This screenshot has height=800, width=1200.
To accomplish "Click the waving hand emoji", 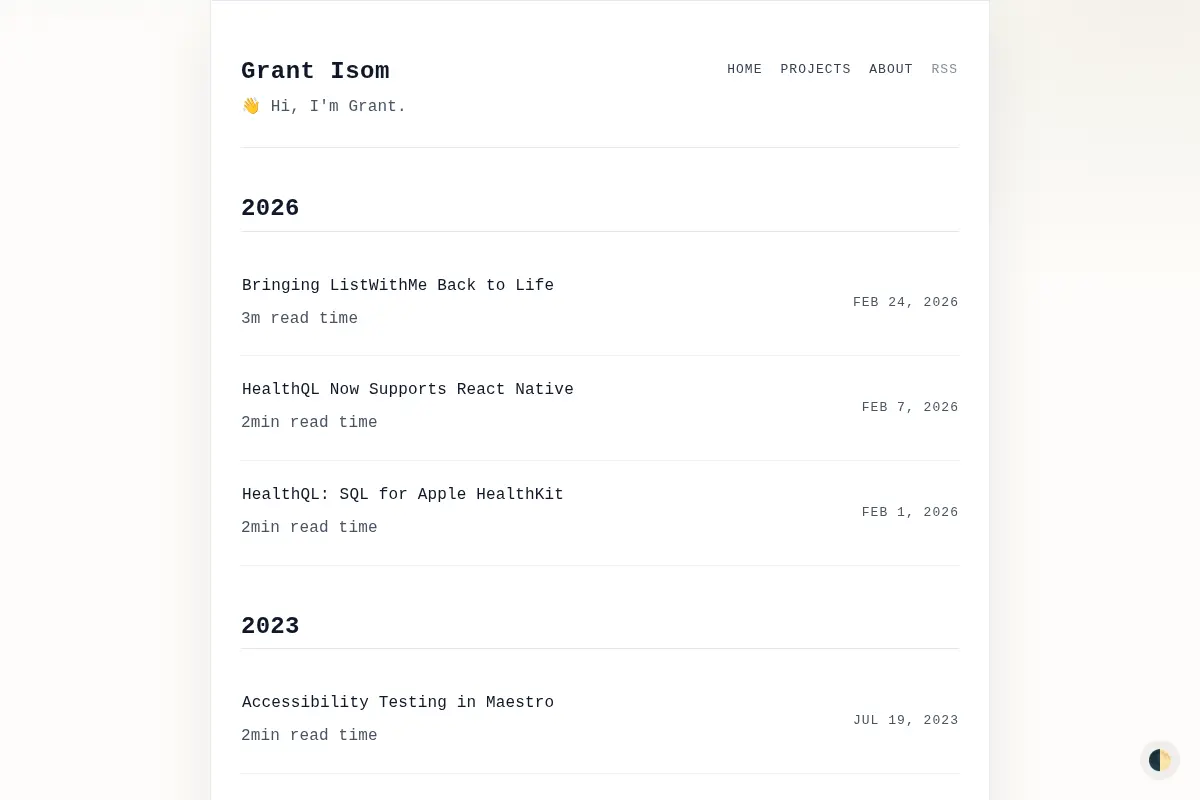I will point(251,106).
